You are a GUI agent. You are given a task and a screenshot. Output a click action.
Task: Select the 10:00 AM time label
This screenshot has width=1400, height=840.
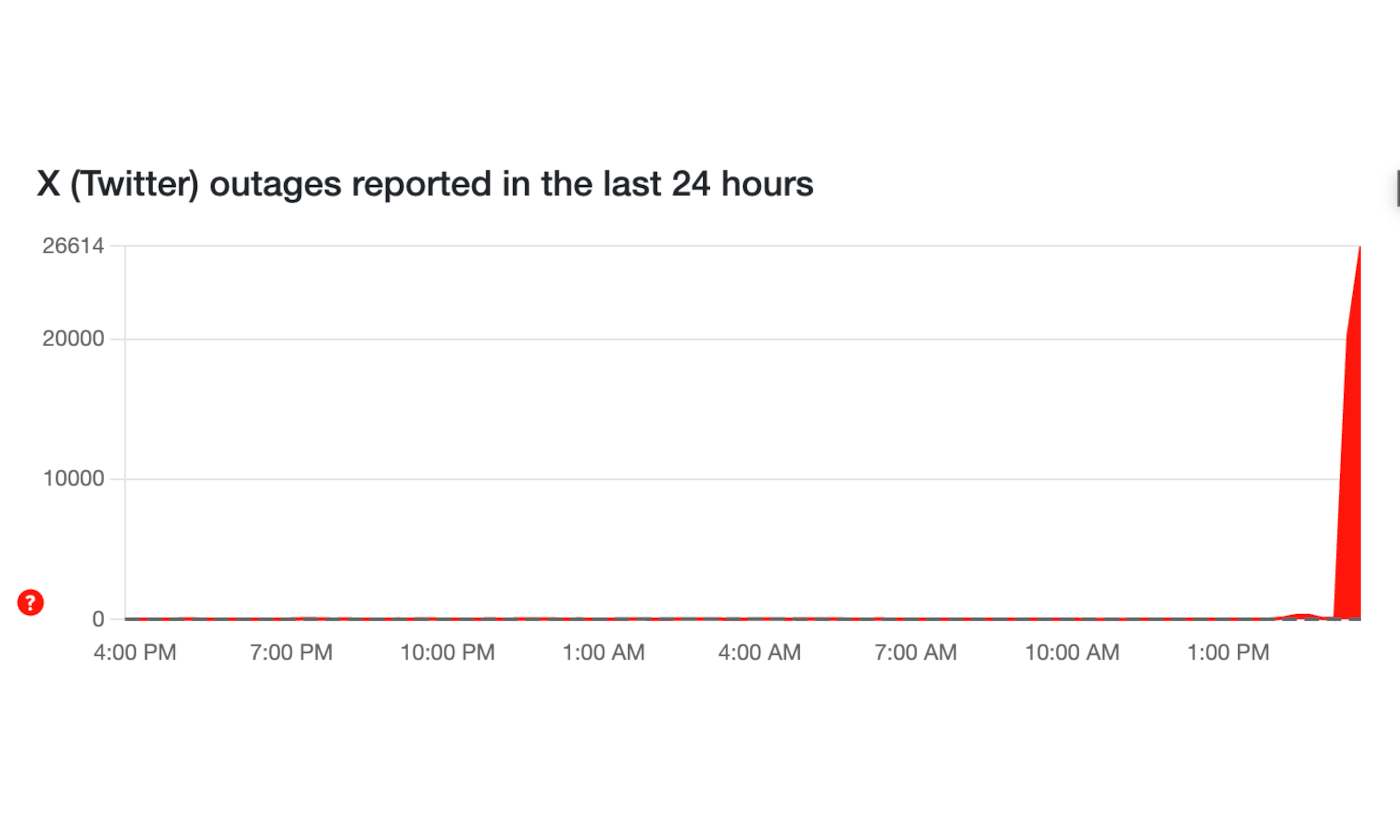[x=1072, y=653]
